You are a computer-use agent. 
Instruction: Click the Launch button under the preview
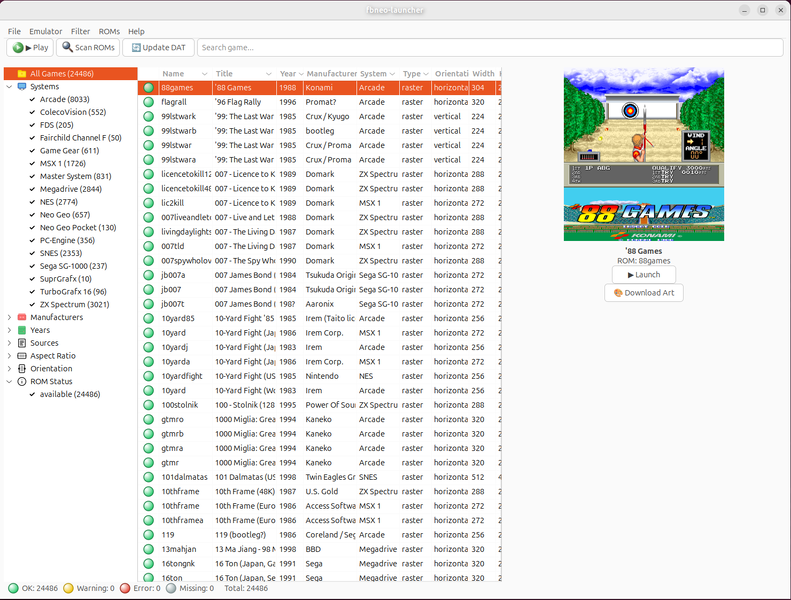(644, 275)
